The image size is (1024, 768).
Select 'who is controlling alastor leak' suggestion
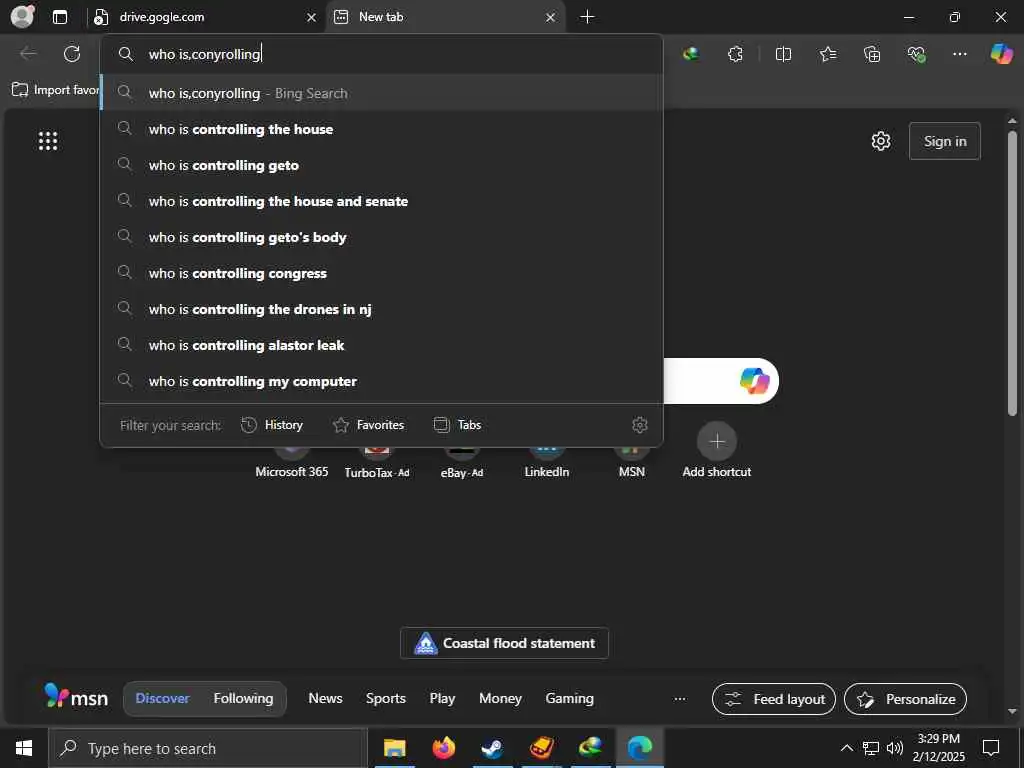click(x=381, y=345)
